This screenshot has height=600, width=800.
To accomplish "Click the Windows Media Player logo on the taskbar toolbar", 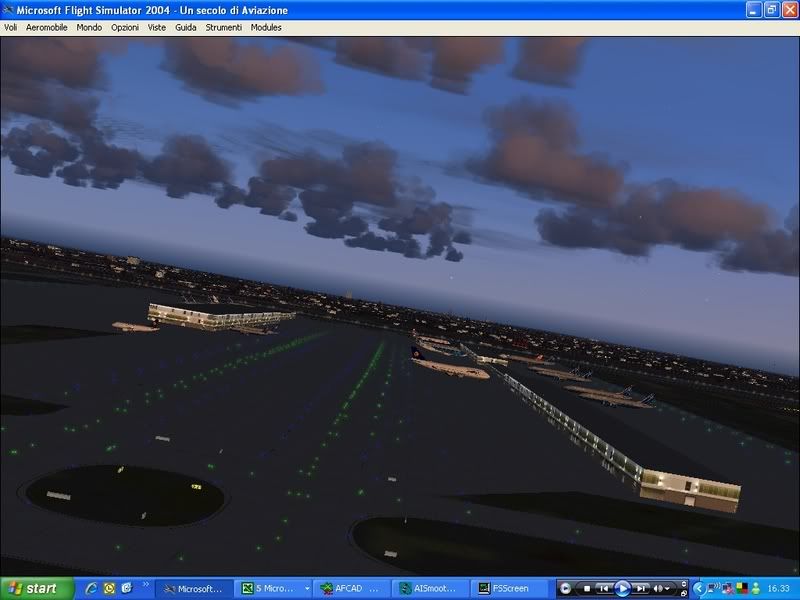I will click(x=565, y=589).
